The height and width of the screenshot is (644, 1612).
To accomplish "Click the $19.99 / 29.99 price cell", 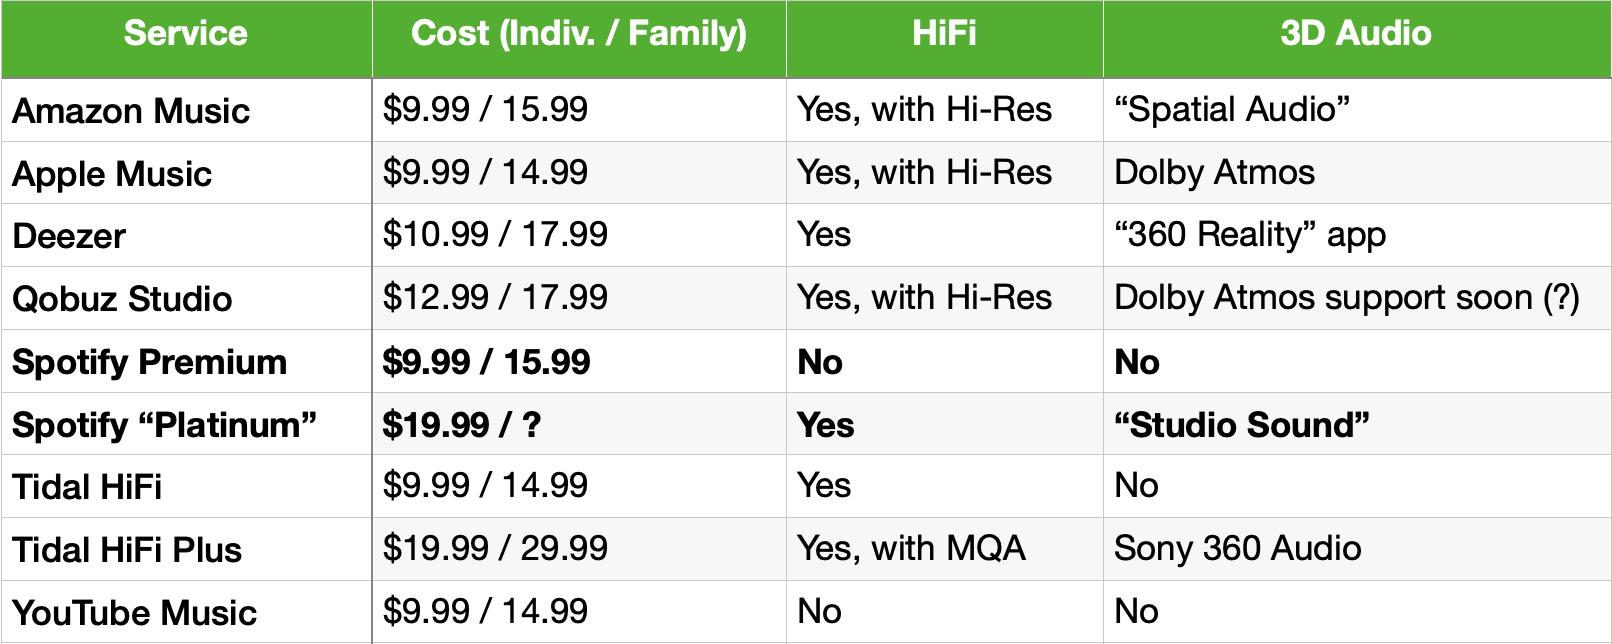I will point(579,549).
